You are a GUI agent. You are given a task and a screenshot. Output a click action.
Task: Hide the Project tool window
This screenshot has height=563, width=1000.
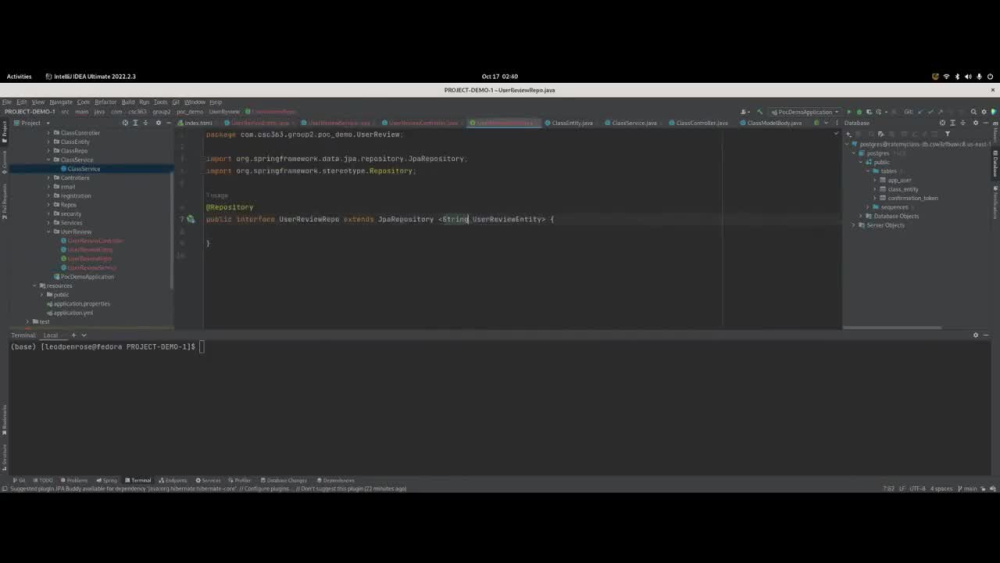tap(168, 123)
